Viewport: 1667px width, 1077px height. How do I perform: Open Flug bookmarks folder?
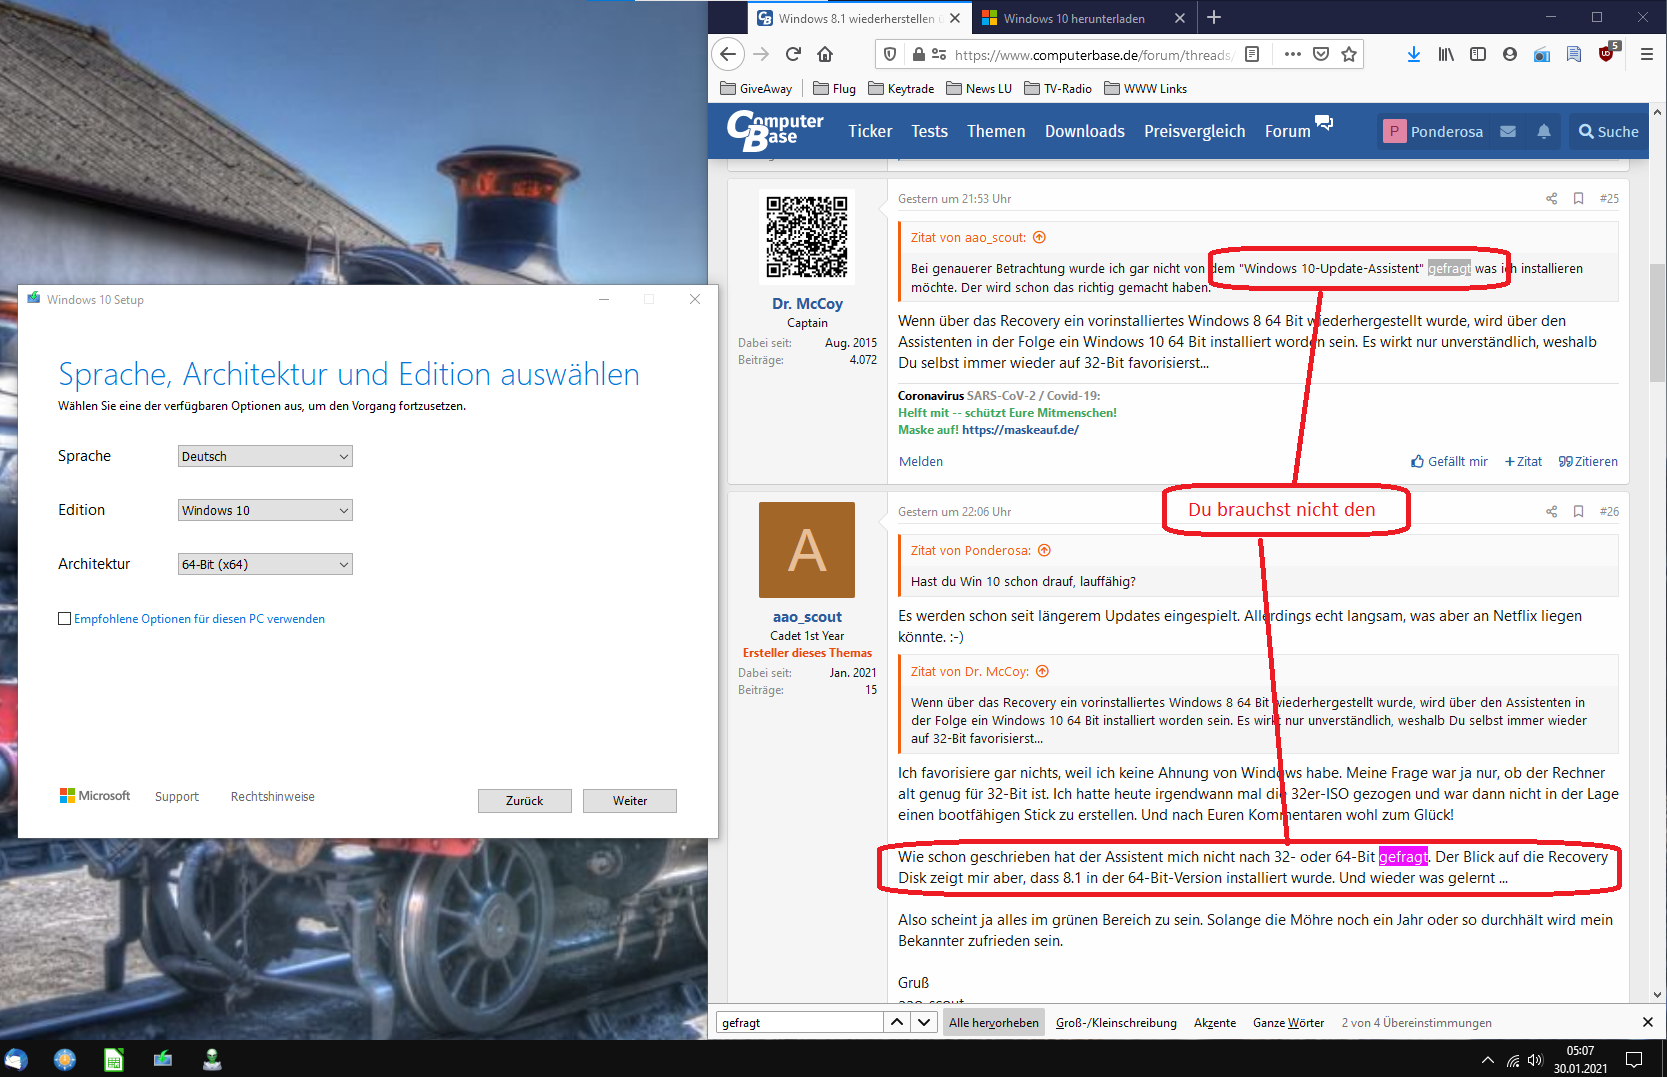tap(835, 88)
